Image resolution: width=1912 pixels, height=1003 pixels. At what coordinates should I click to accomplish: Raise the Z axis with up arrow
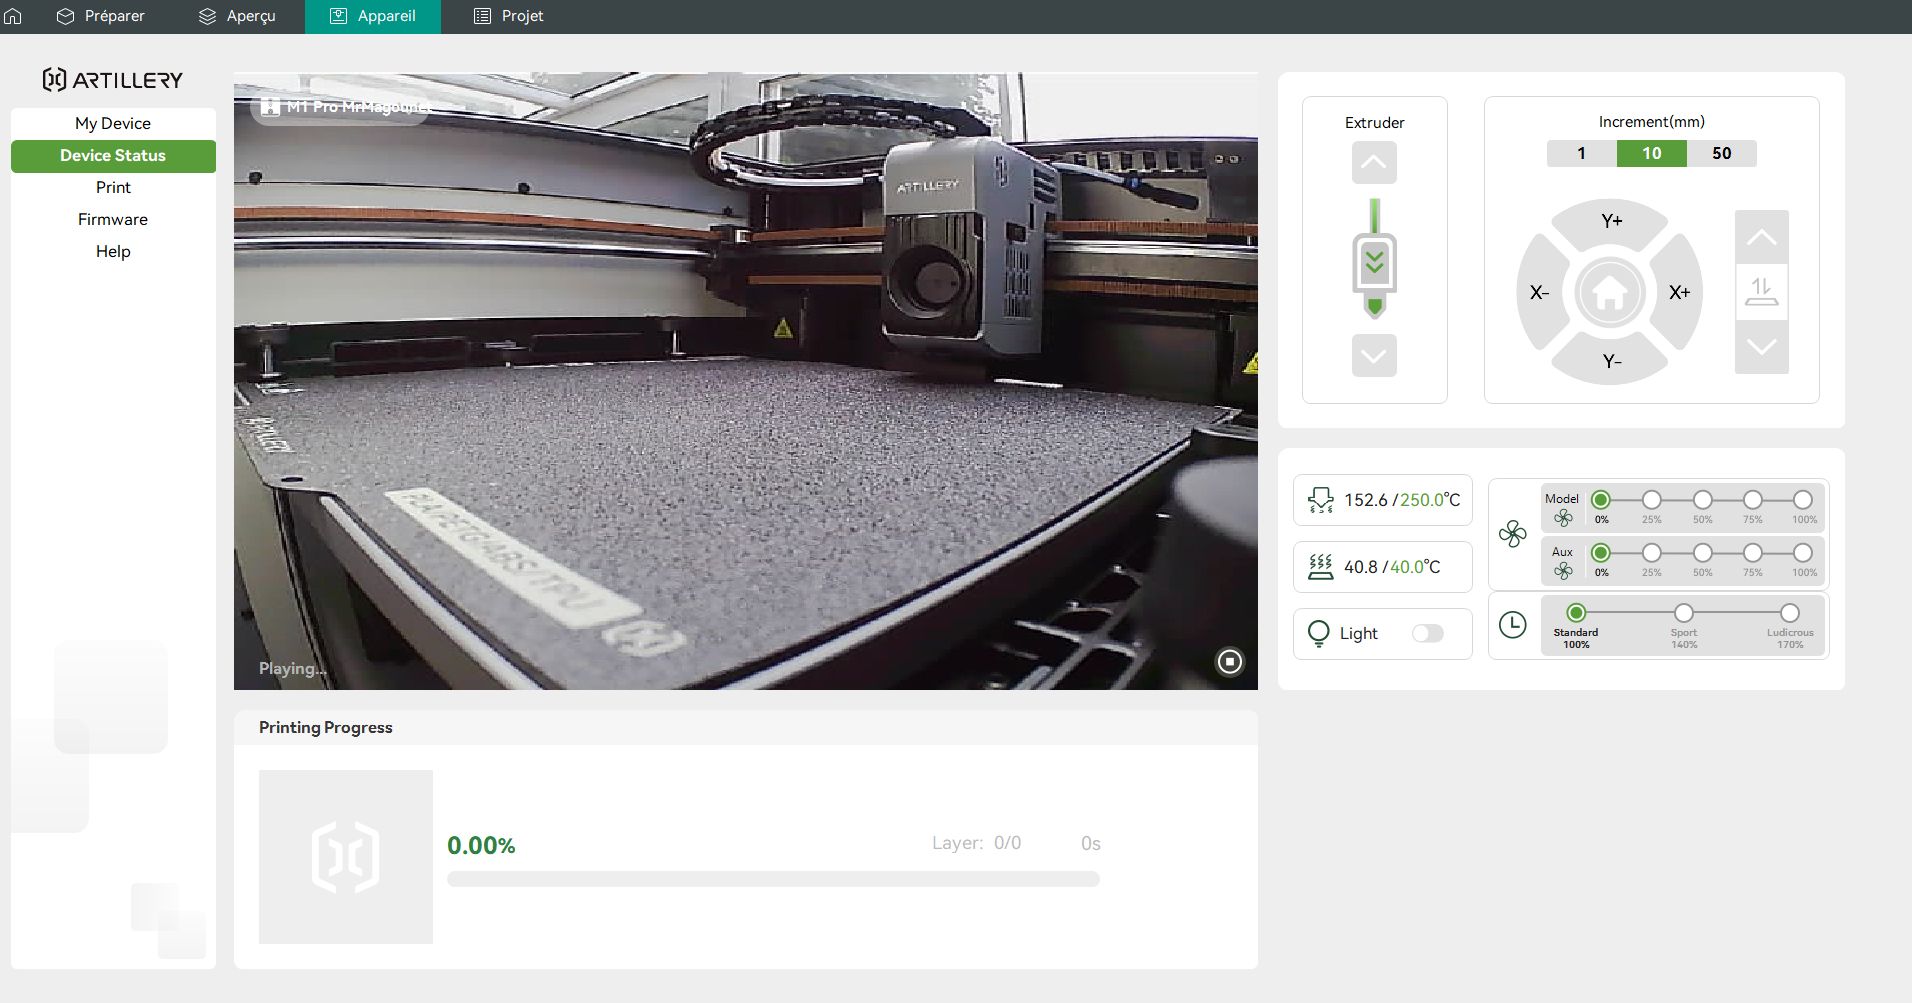pyautogui.click(x=1761, y=237)
